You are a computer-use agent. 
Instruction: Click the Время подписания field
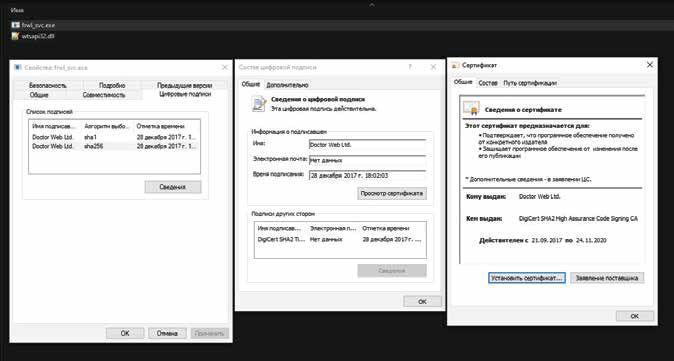coord(367,175)
